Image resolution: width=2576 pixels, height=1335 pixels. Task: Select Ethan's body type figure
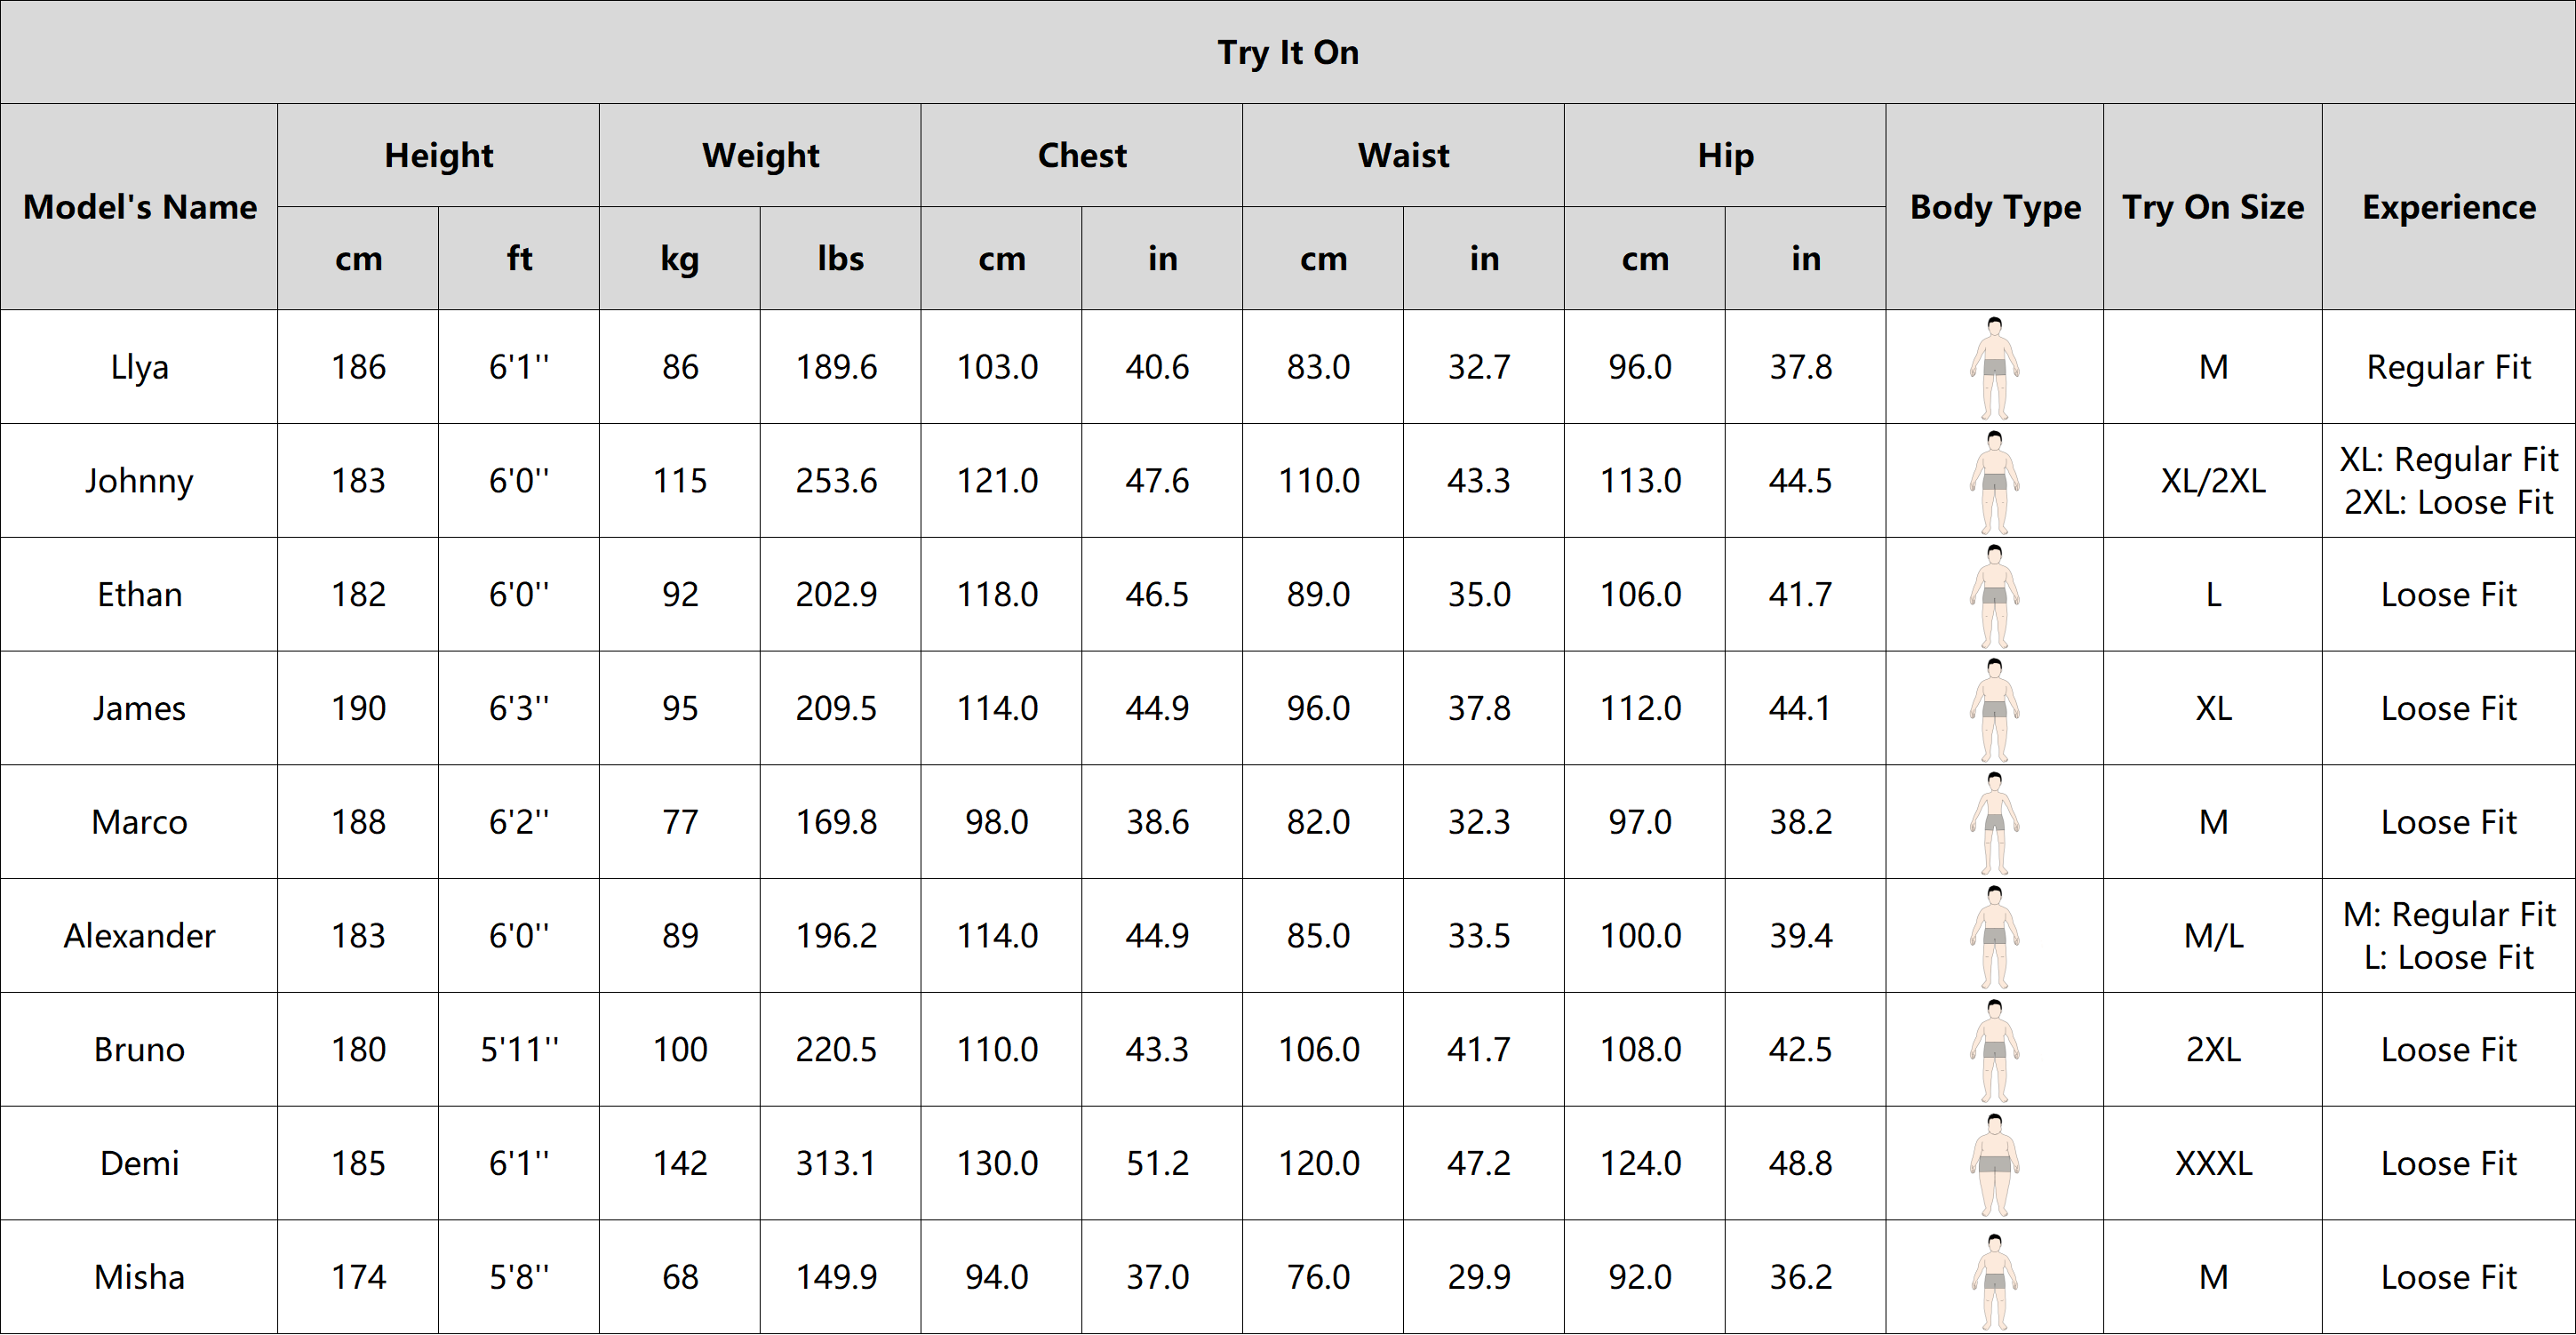coord(1994,596)
